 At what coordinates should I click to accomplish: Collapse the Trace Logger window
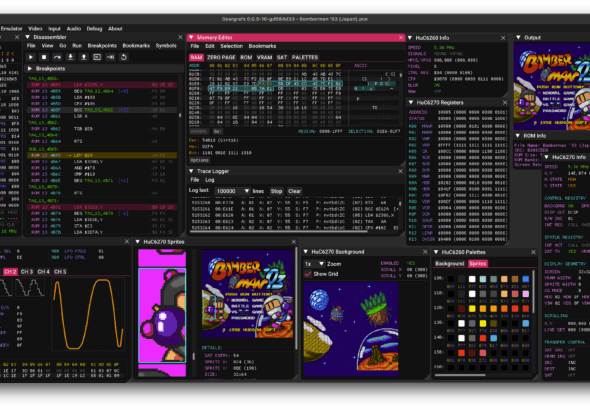tap(191, 171)
